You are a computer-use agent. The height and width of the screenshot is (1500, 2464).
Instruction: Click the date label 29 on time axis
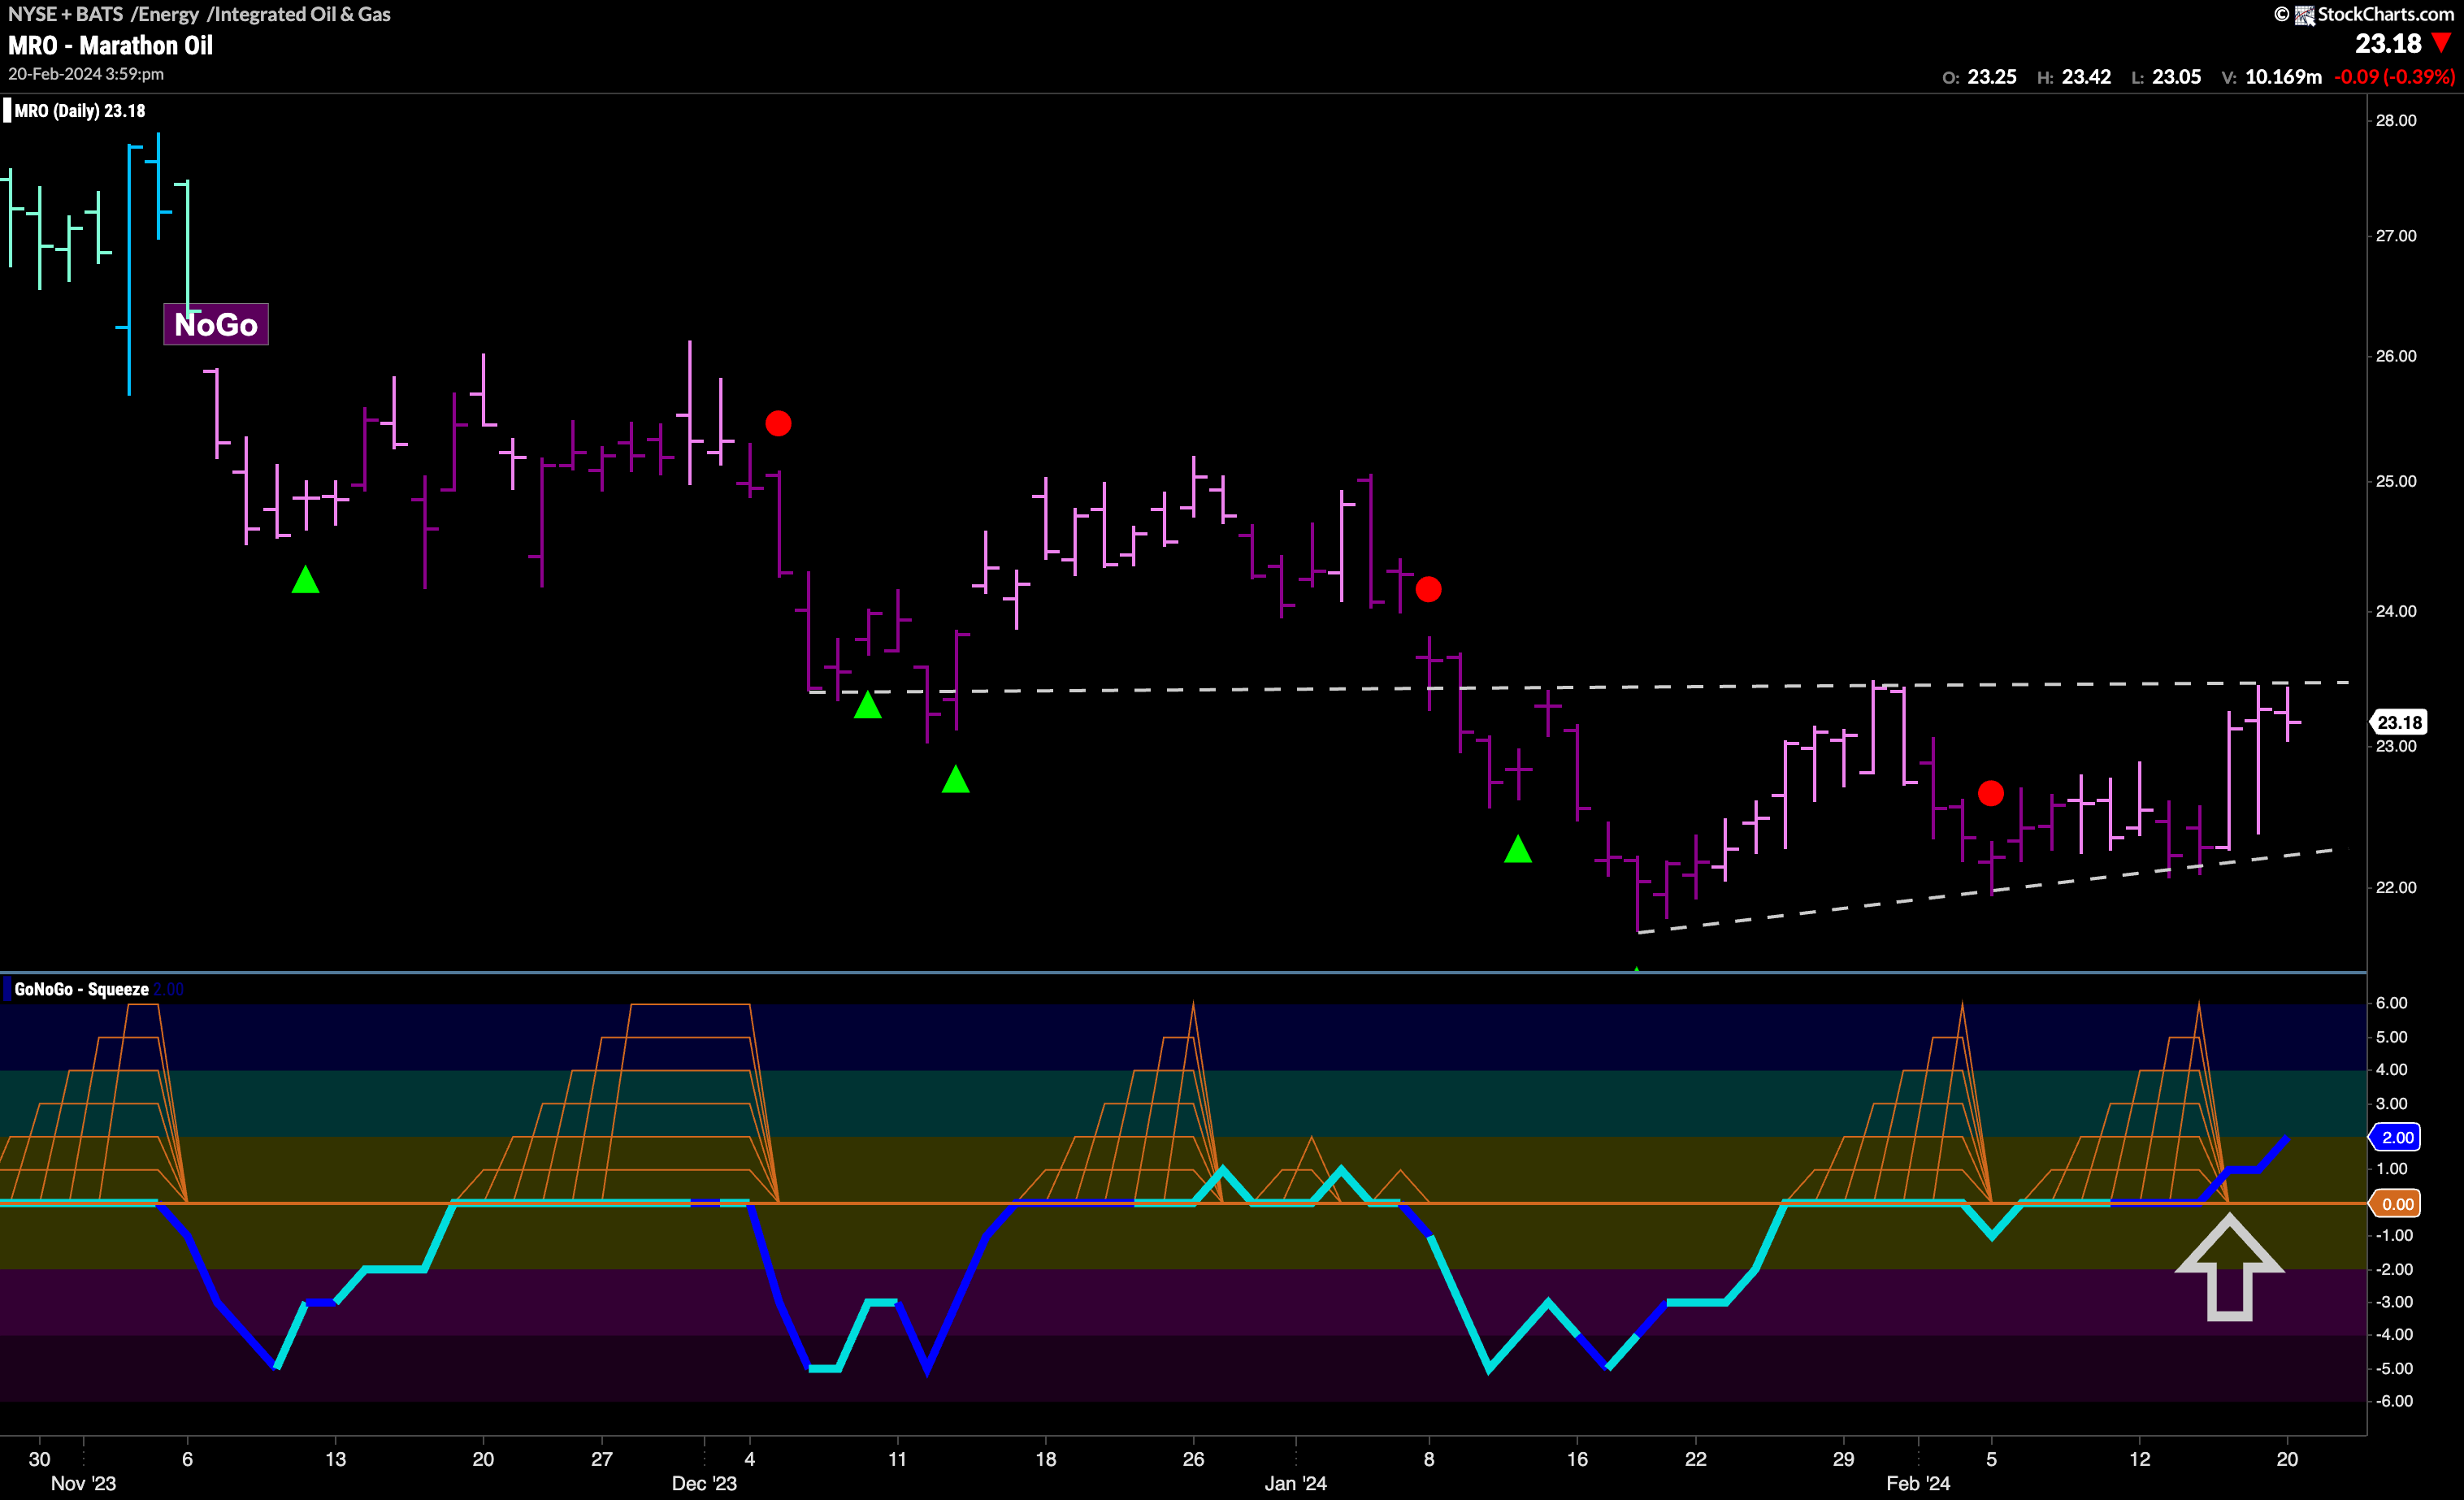point(1843,1459)
